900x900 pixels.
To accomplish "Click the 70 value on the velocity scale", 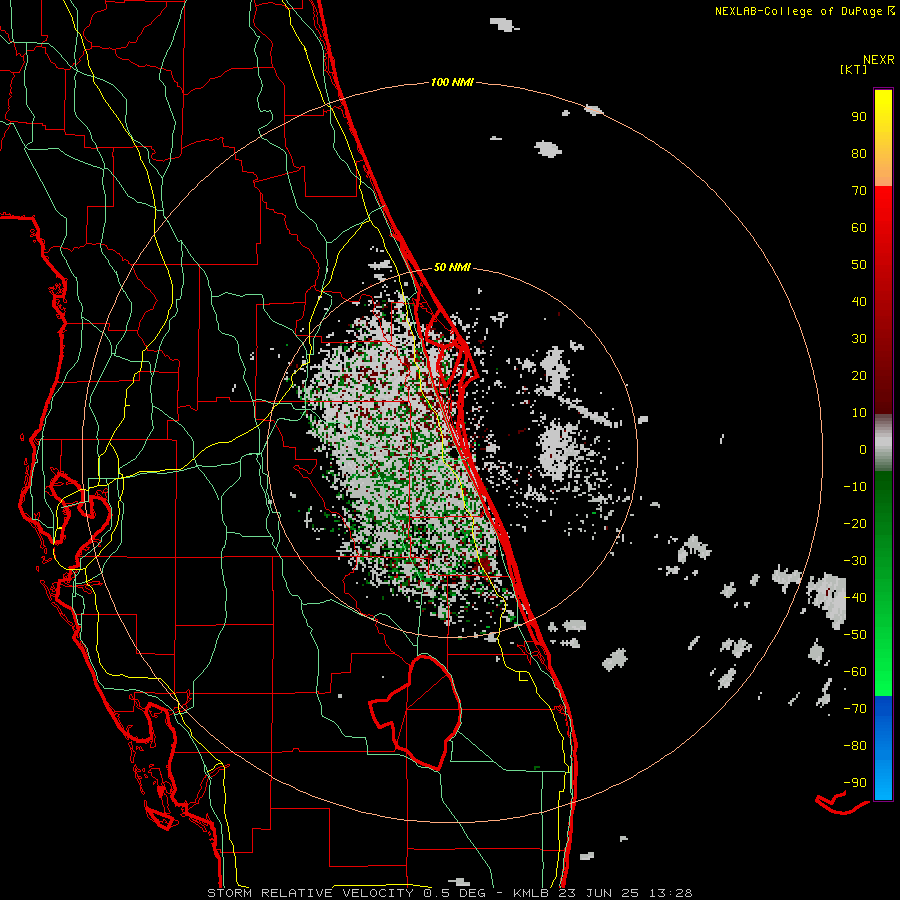I will coord(859,191).
